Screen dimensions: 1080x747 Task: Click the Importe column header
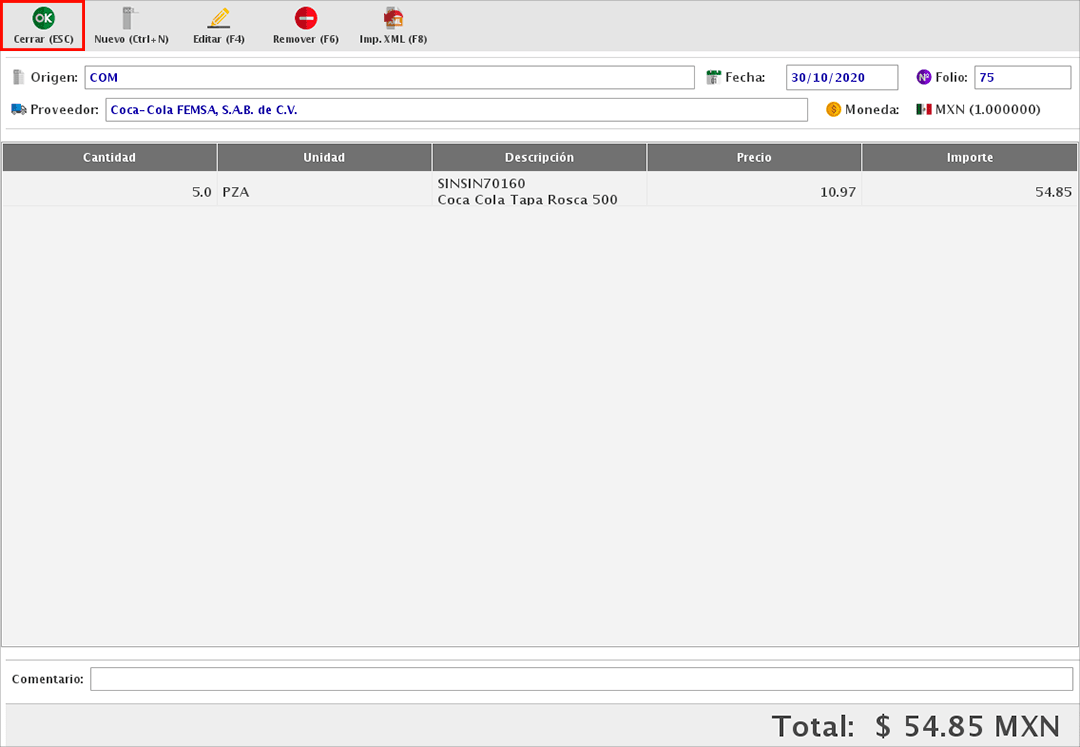(x=969, y=157)
